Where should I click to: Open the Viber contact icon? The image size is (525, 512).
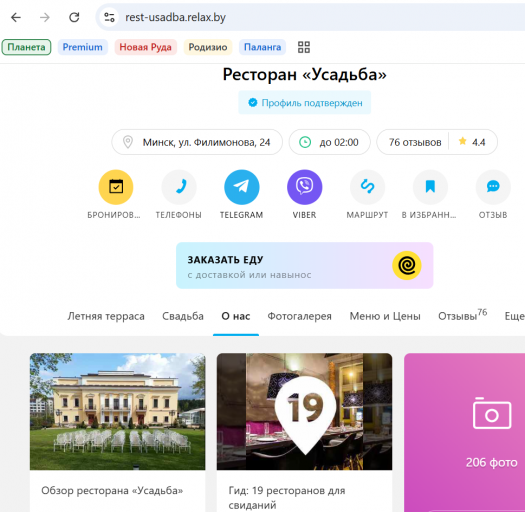tap(305, 187)
